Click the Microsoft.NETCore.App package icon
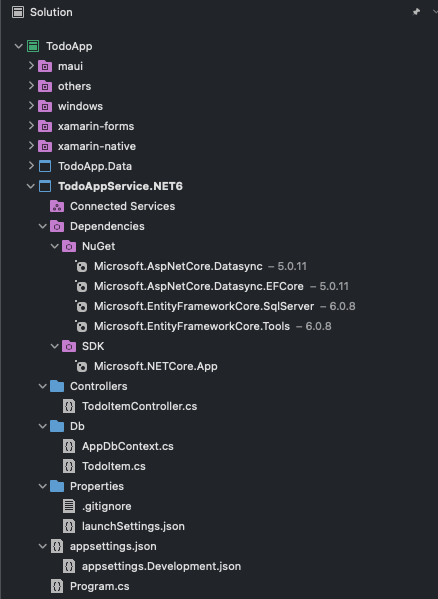Viewport: 438px width, 599px height. click(81, 366)
